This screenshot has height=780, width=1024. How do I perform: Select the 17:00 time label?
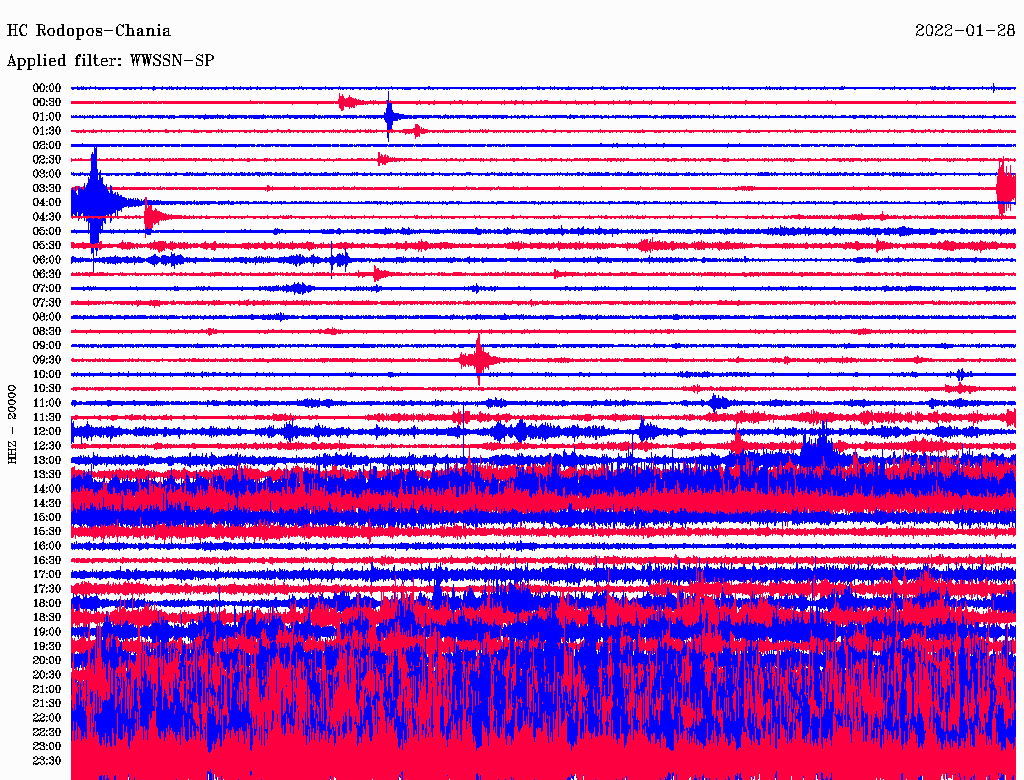click(47, 575)
